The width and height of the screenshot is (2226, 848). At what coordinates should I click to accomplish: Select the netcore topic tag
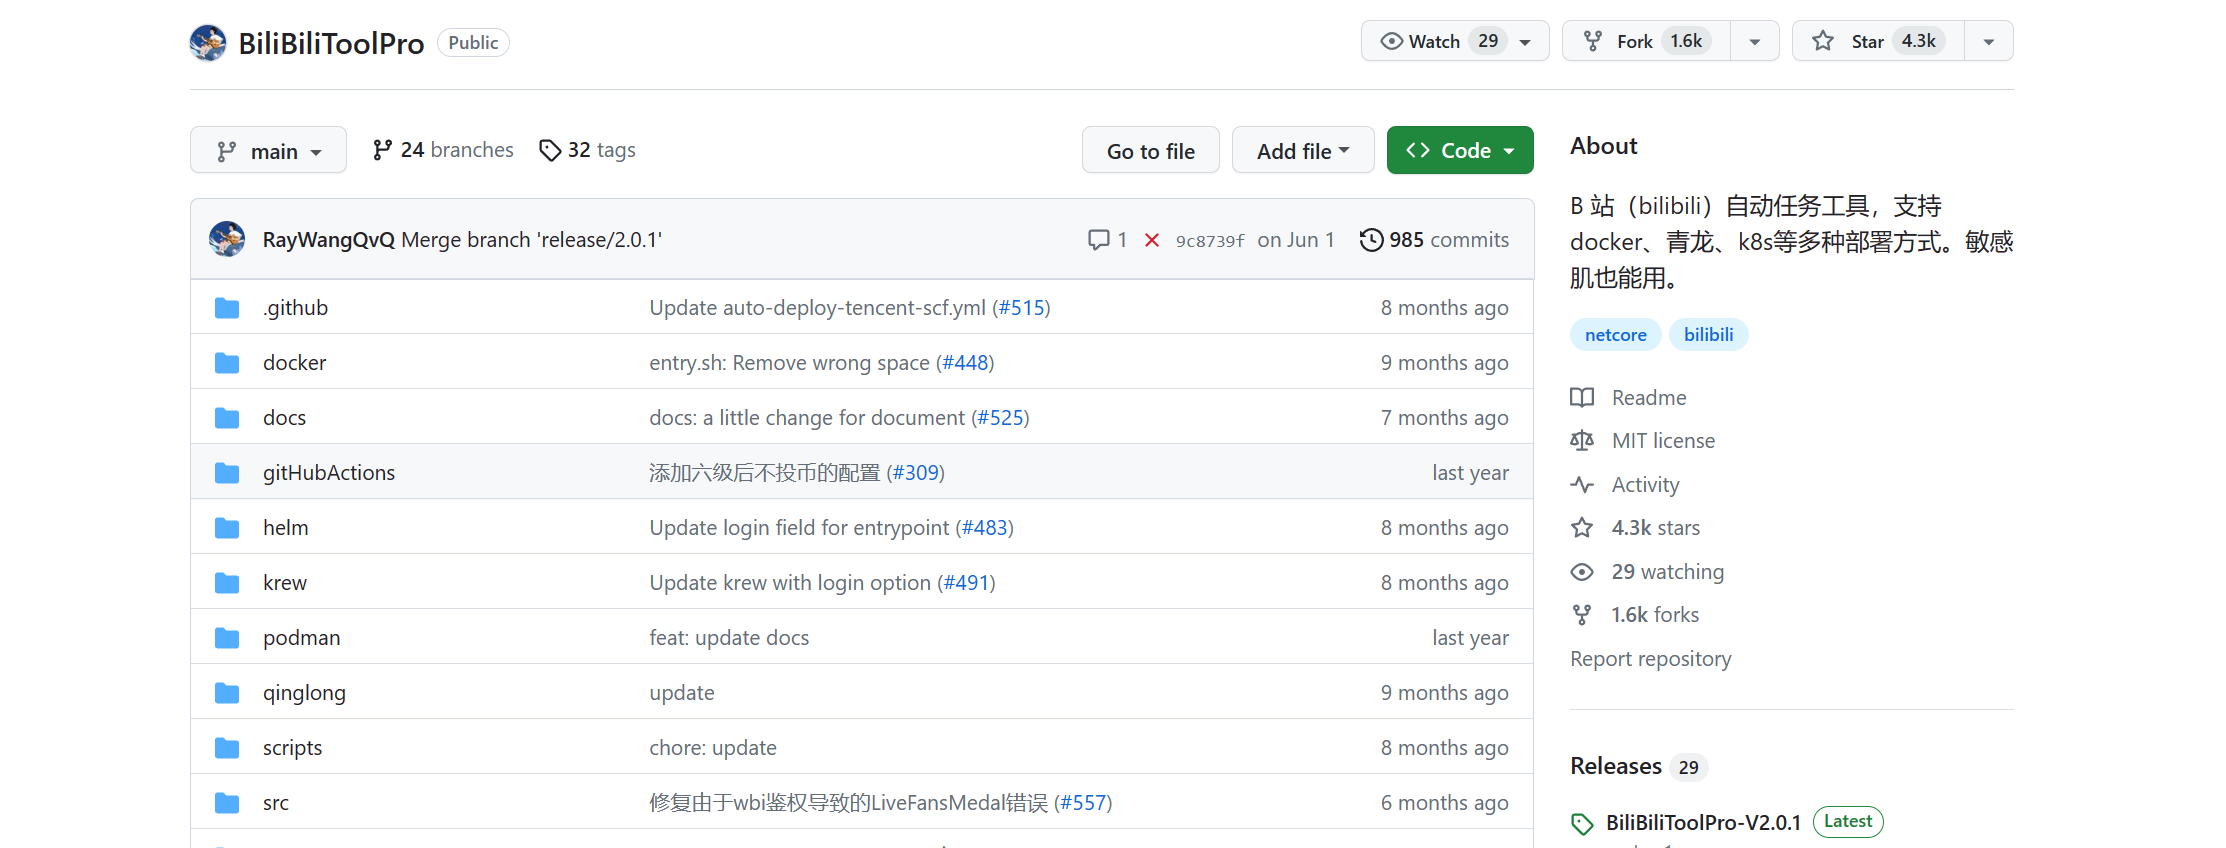tap(1615, 335)
